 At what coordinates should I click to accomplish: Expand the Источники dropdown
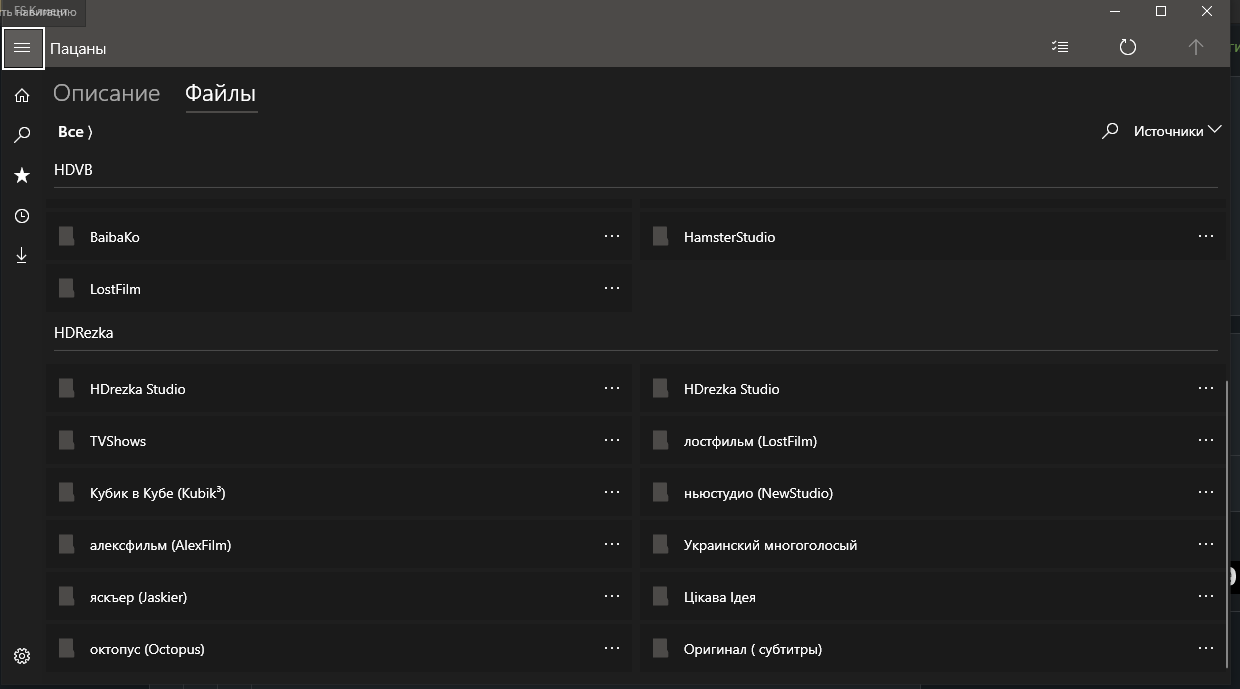(1177, 131)
